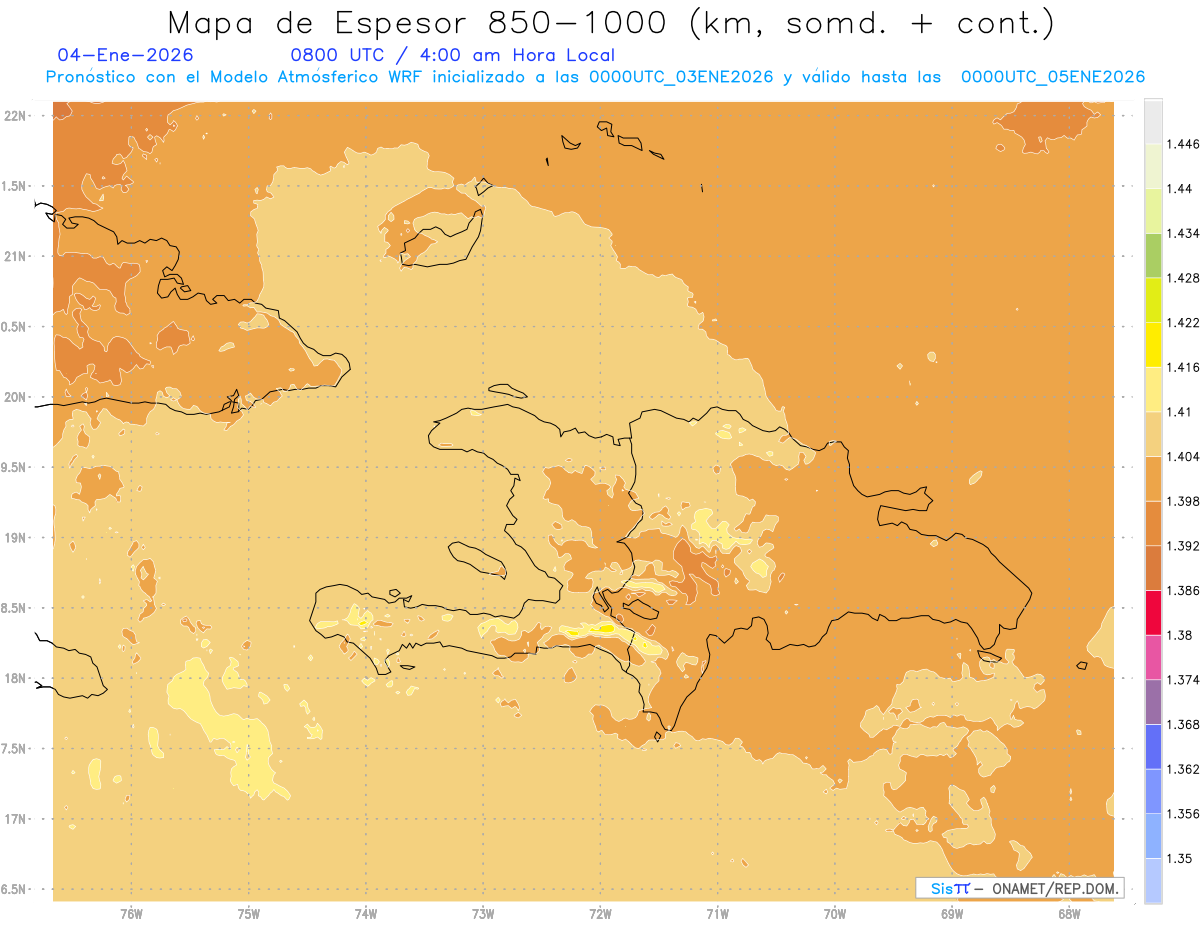The width and height of the screenshot is (1200, 927).
Task: Click the '74W' longitude axis label
Action: click(366, 913)
